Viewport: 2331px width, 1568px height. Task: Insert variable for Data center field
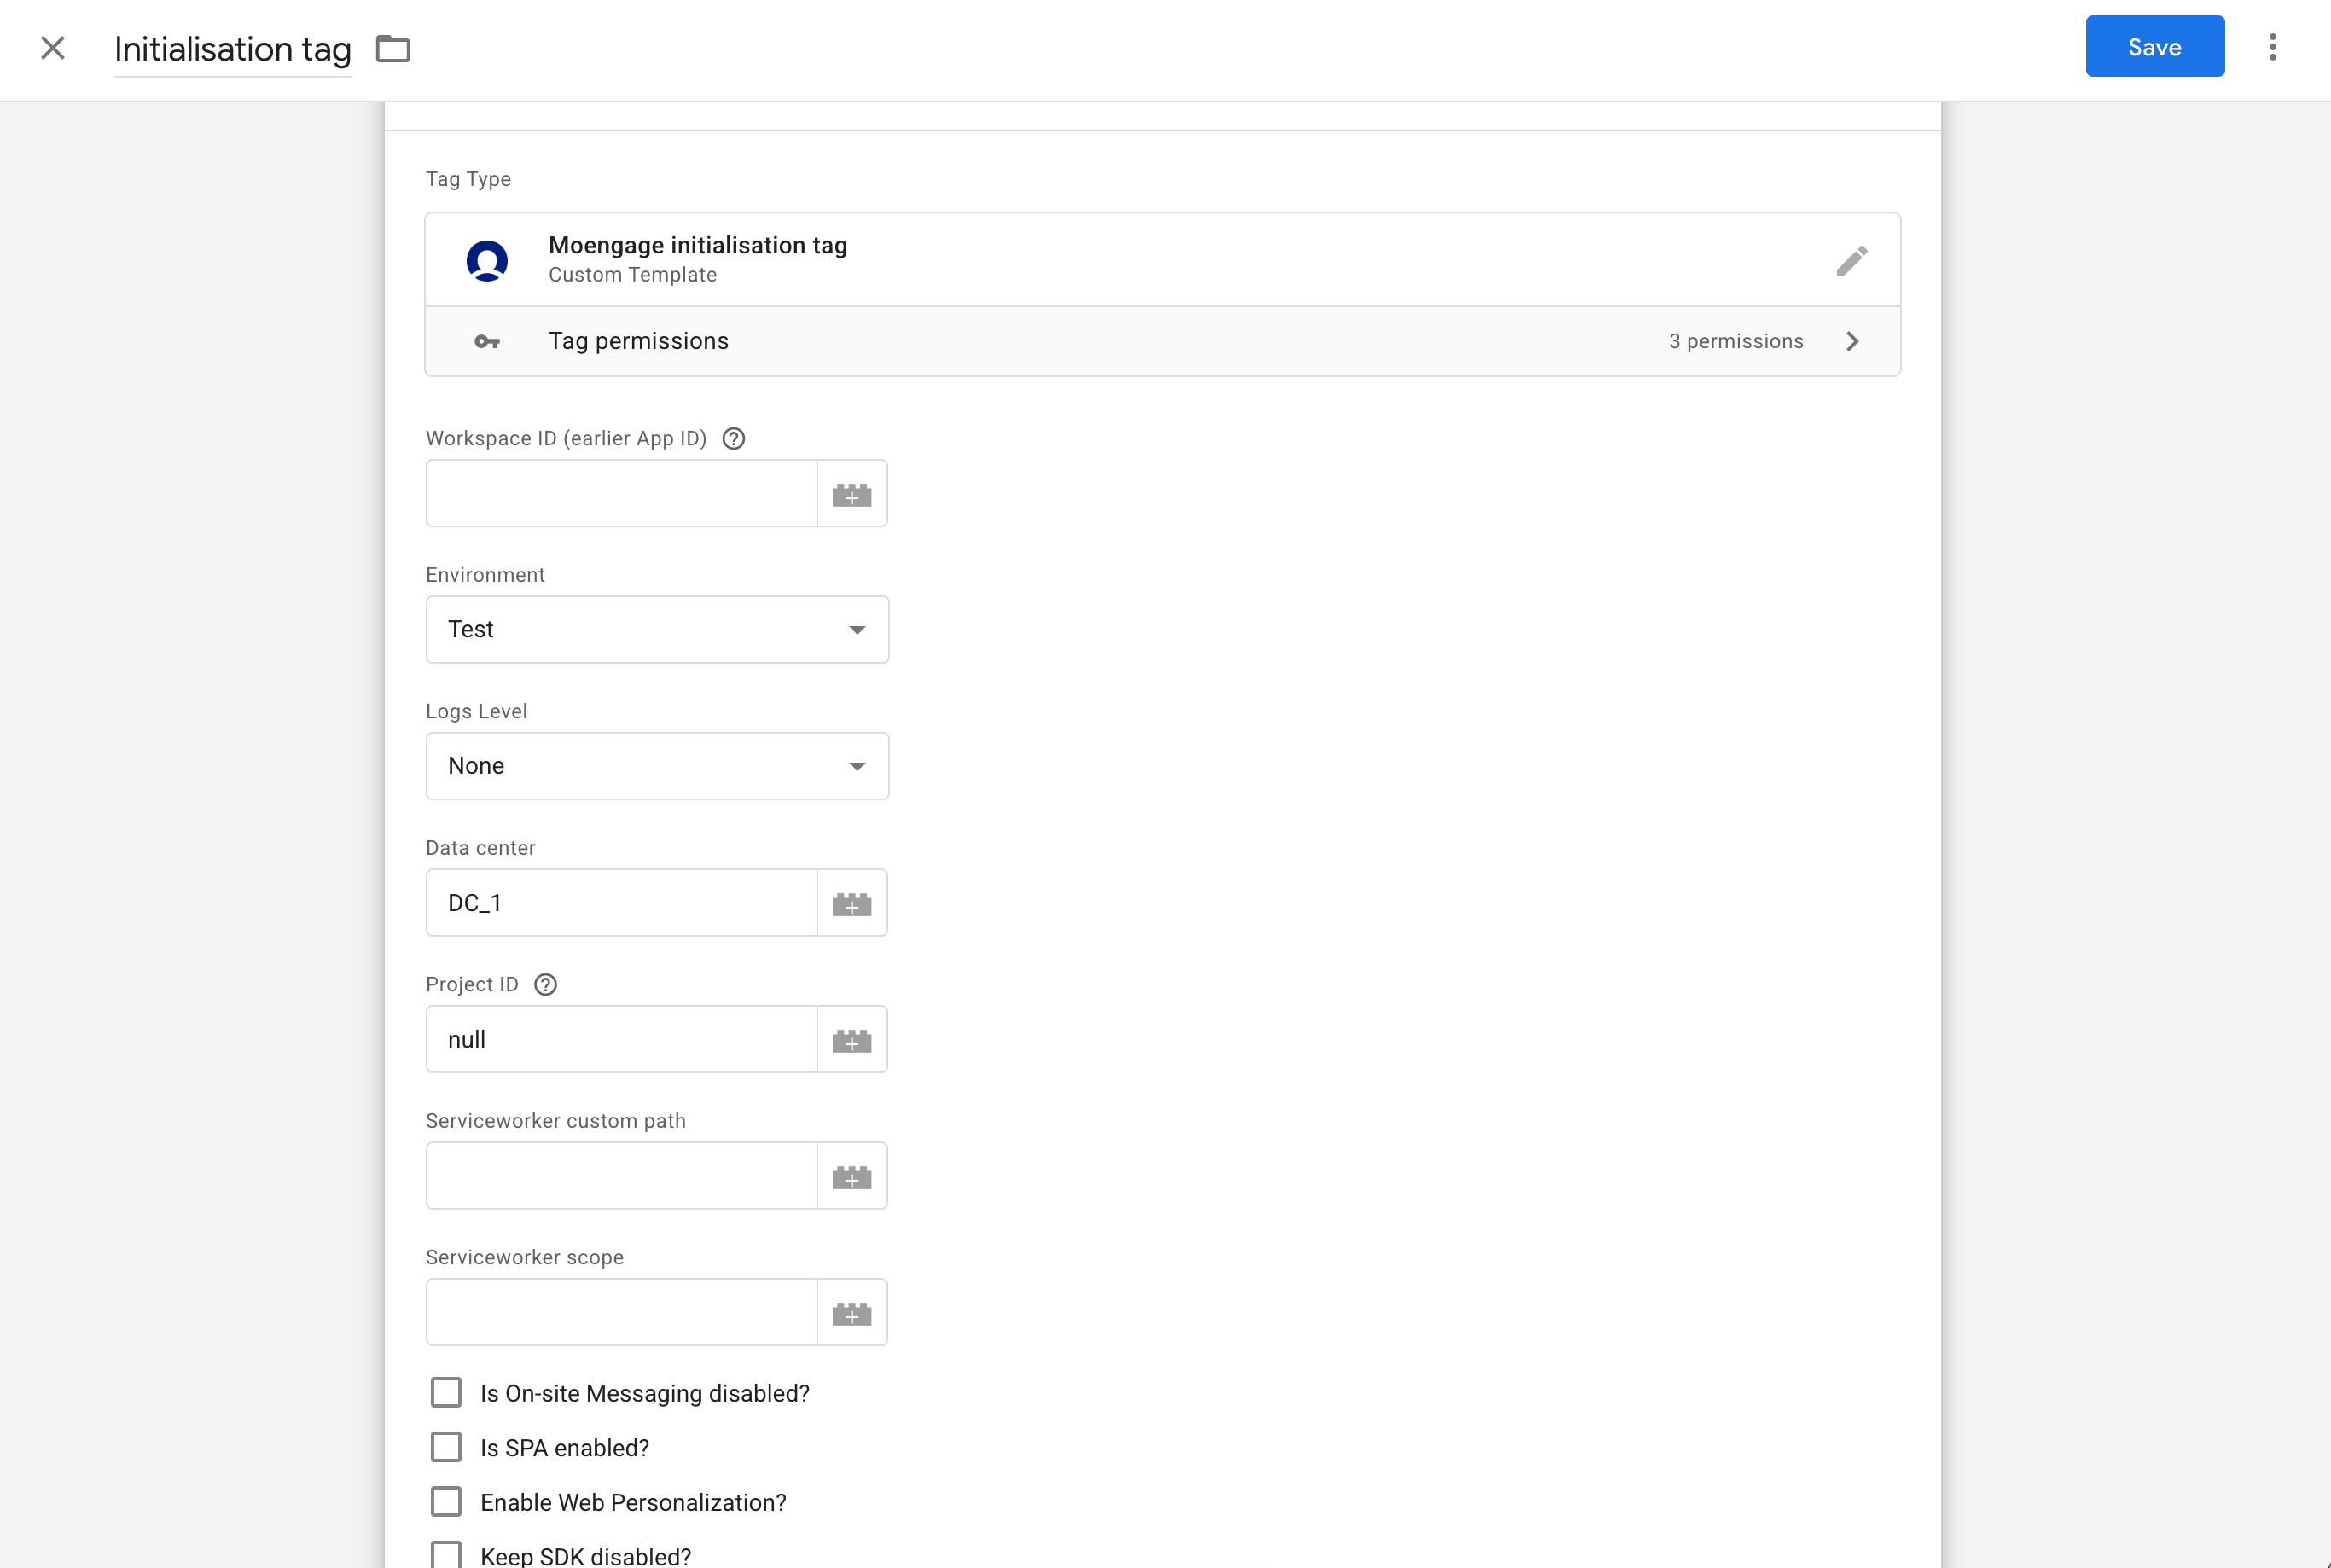852,903
